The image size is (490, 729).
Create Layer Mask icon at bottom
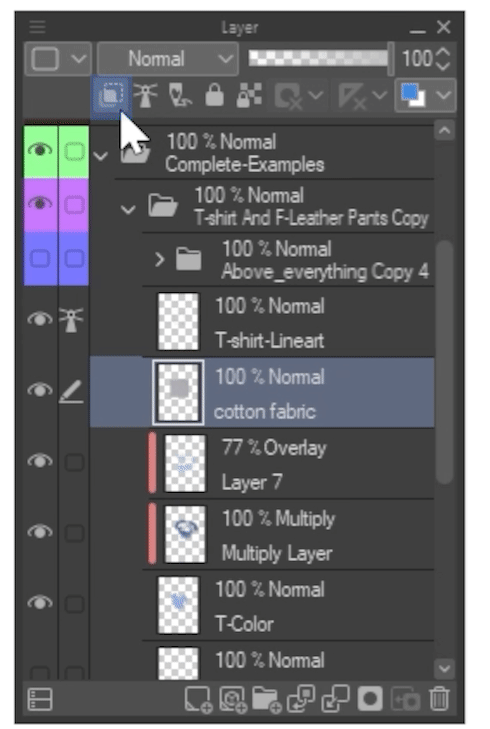pos(370,699)
